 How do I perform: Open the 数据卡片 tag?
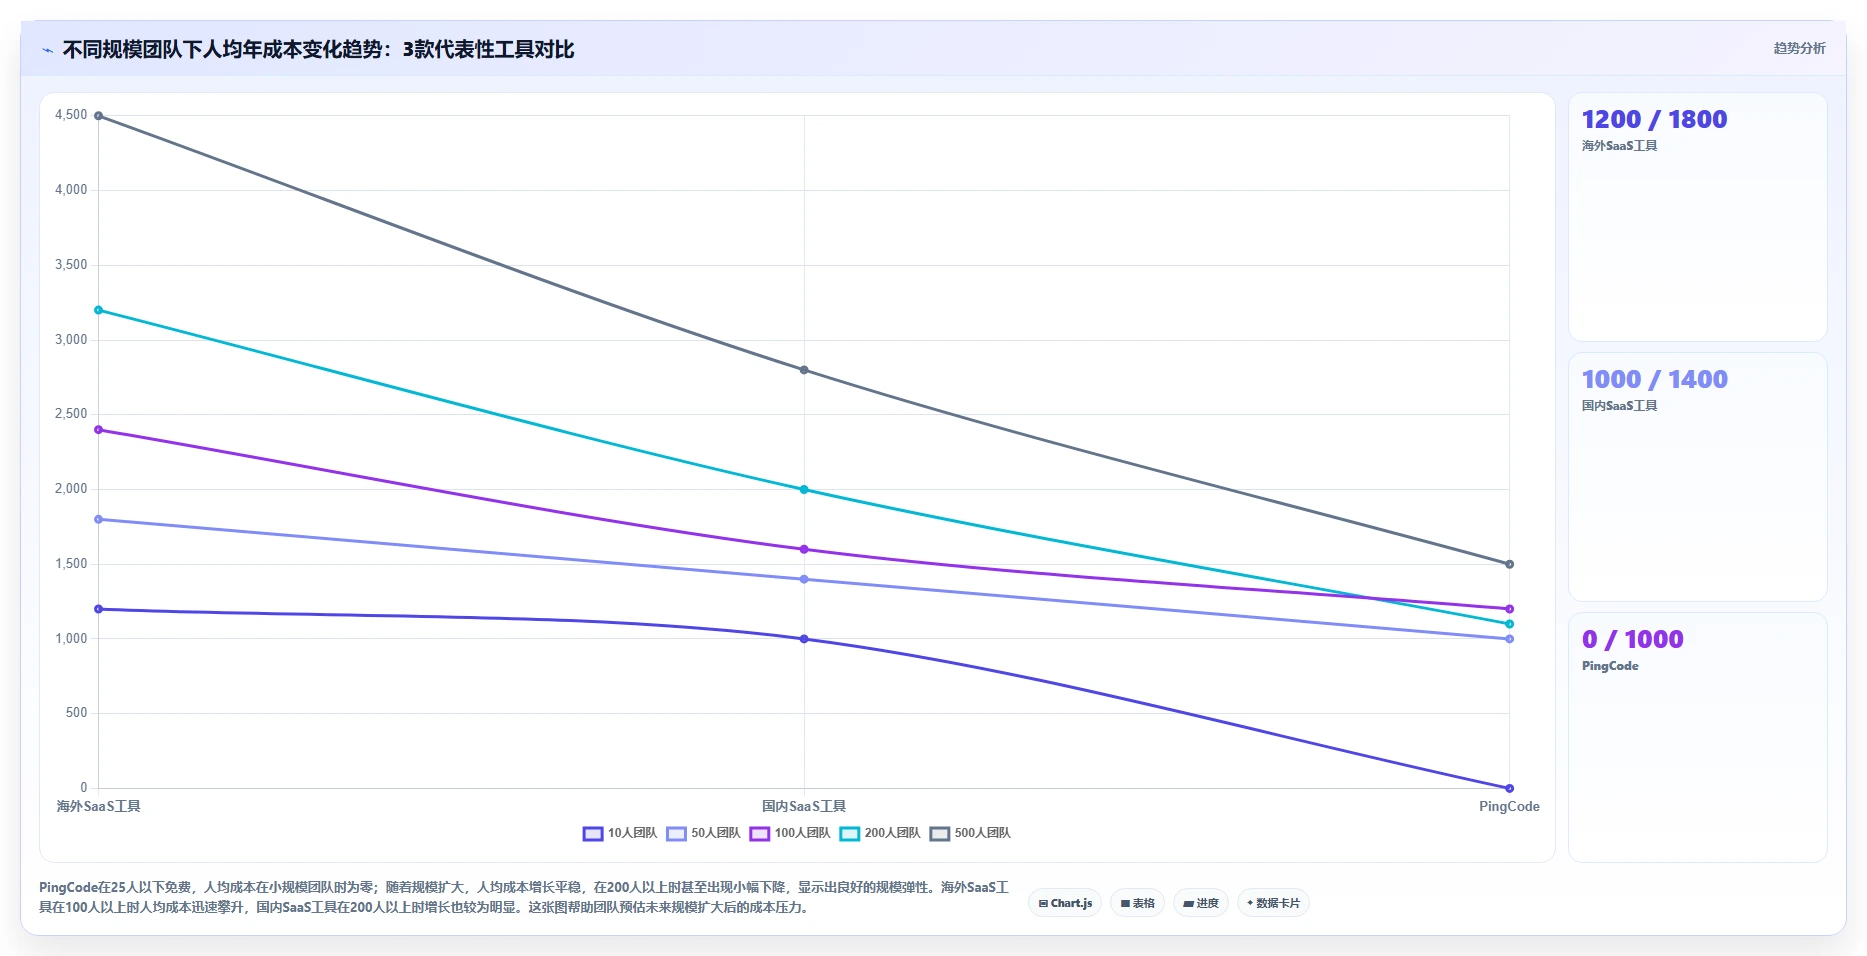pos(1273,903)
